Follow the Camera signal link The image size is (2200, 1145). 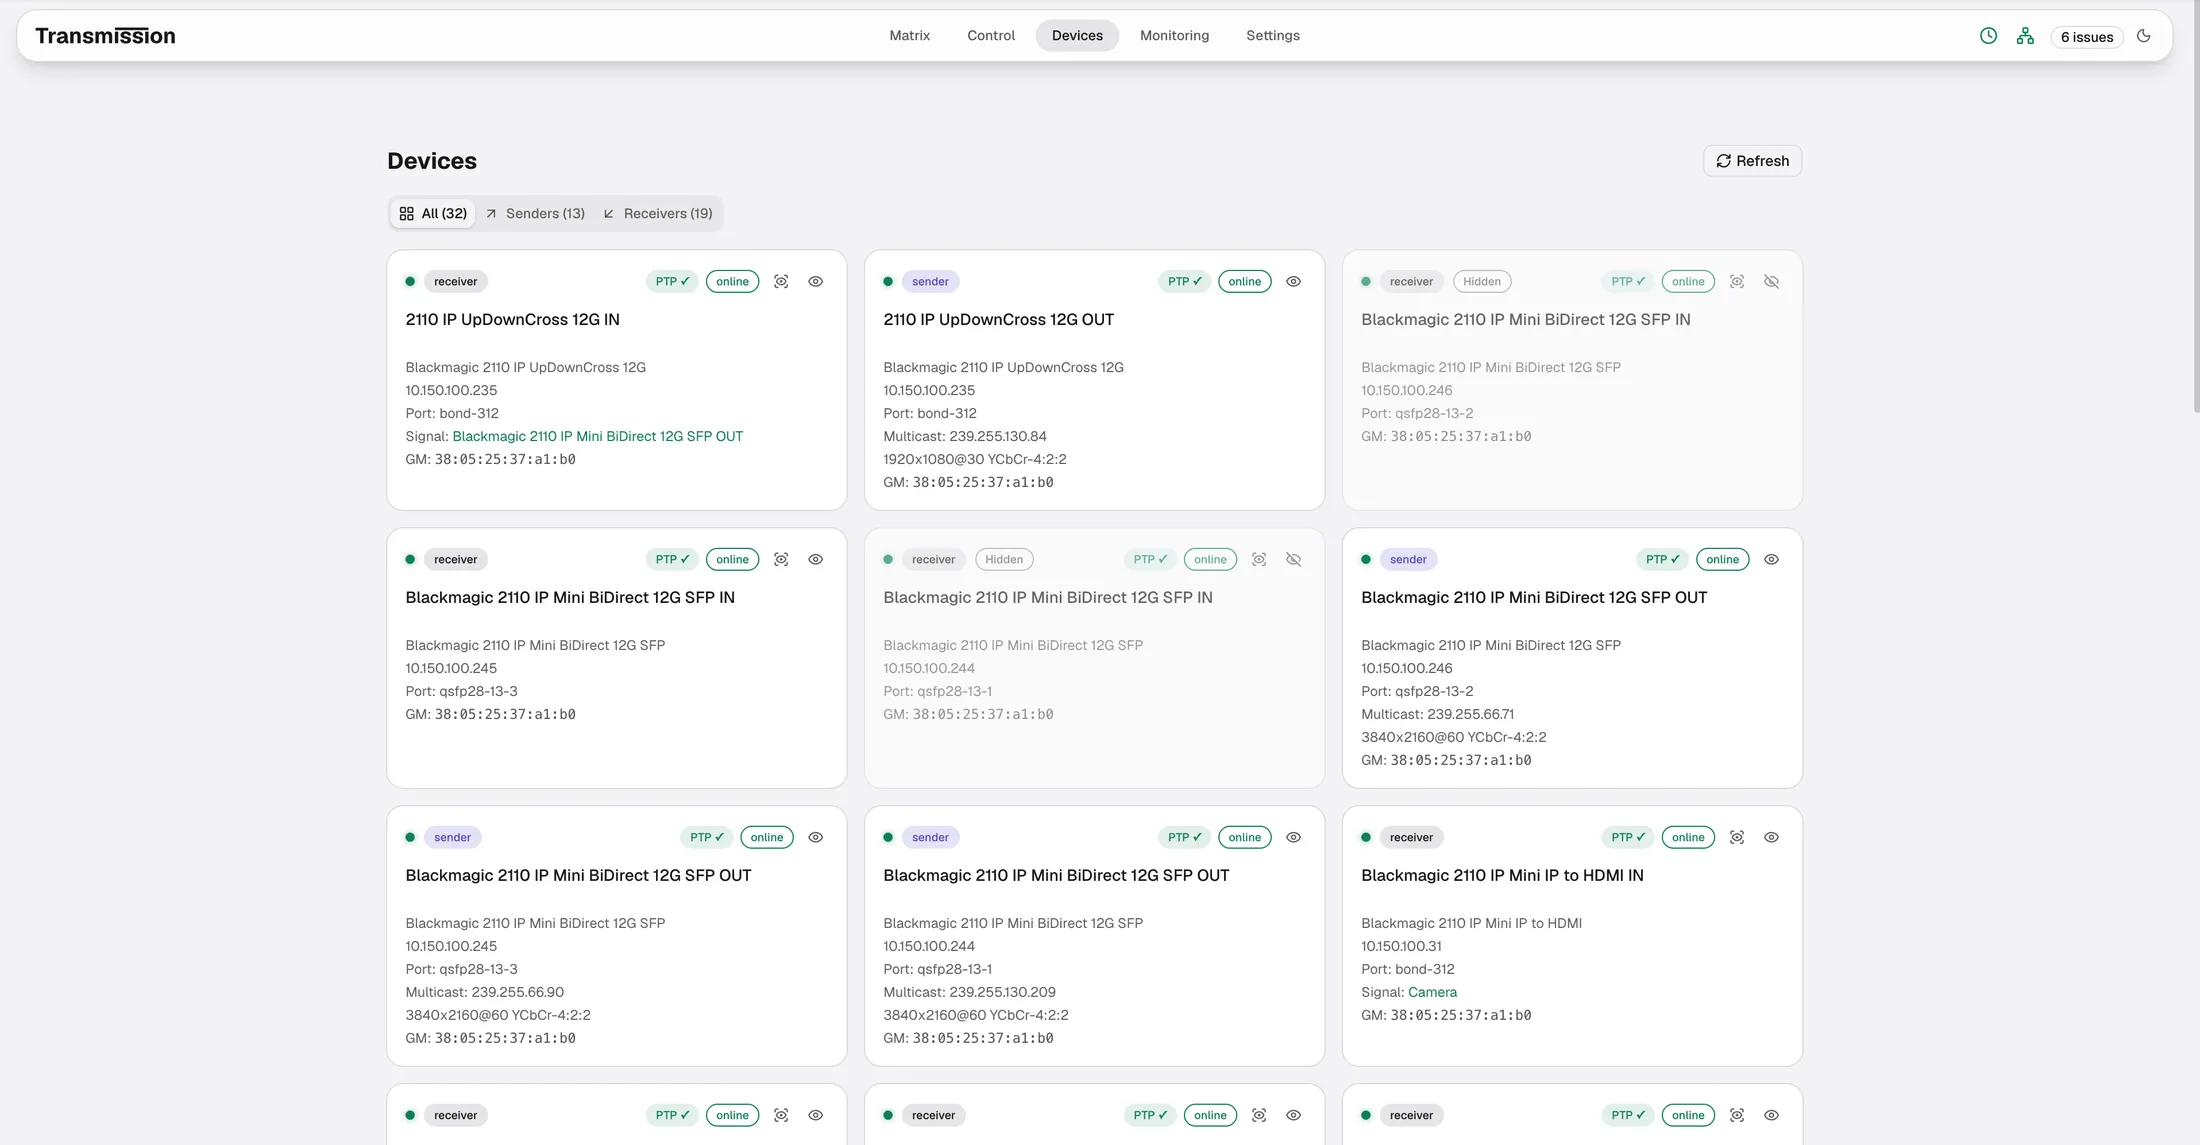[x=1432, y=993]
